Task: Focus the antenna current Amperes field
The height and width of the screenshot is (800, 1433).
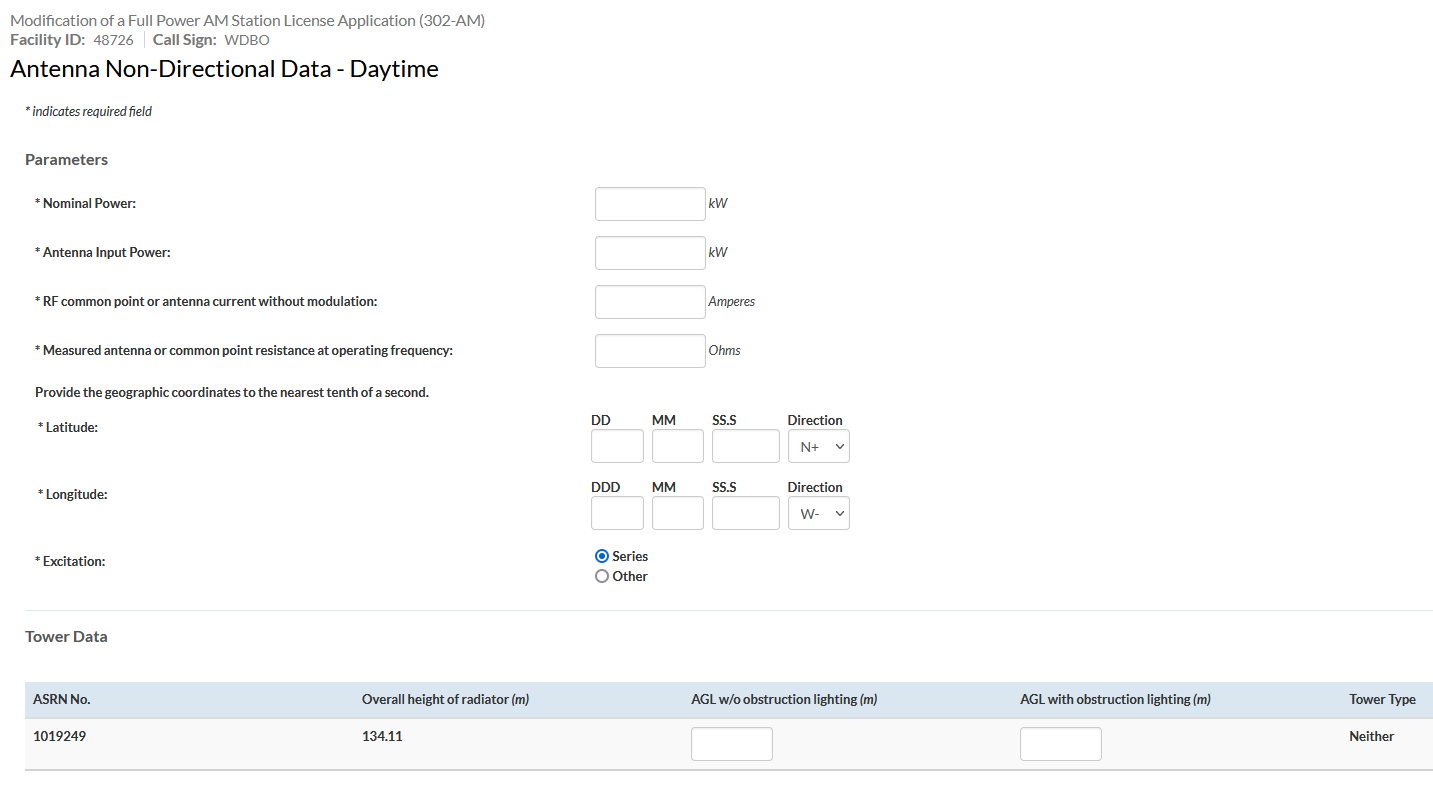Action: point(650,302)
